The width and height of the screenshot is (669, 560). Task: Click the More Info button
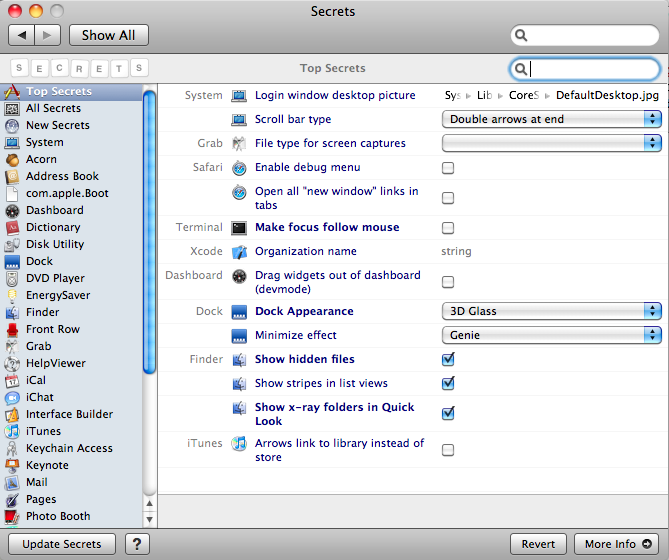coord(618,544)
